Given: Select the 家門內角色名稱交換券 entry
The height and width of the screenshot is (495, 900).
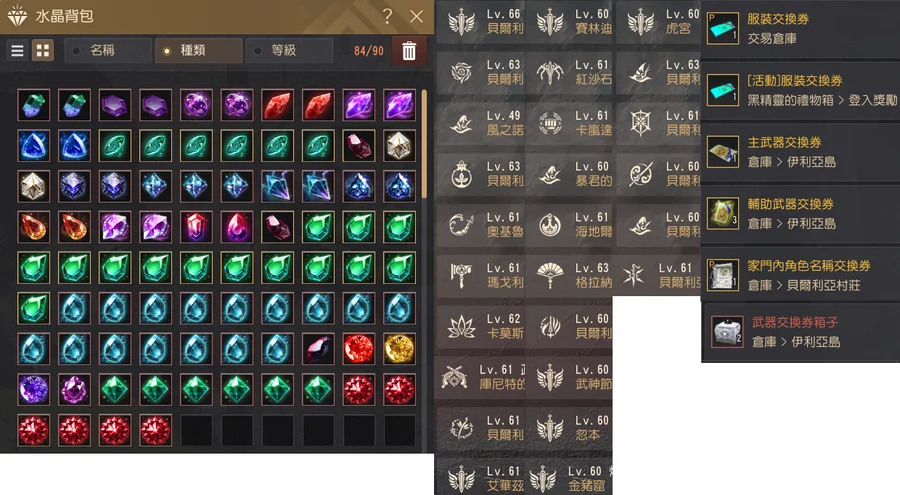Looking at the screenshot, I should [800, 274].
